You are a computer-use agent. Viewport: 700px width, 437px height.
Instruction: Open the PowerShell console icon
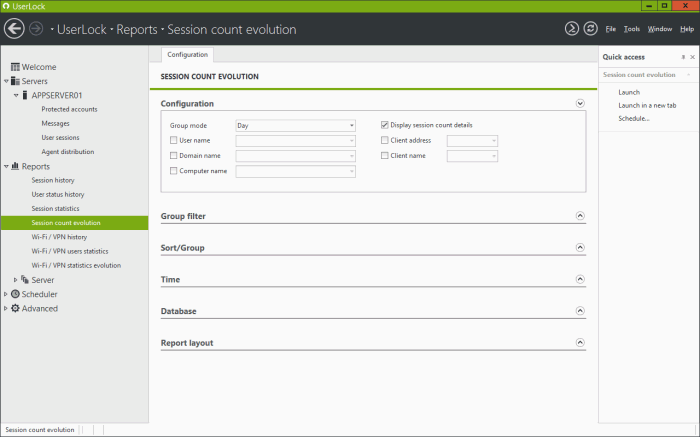pos(571,29)
